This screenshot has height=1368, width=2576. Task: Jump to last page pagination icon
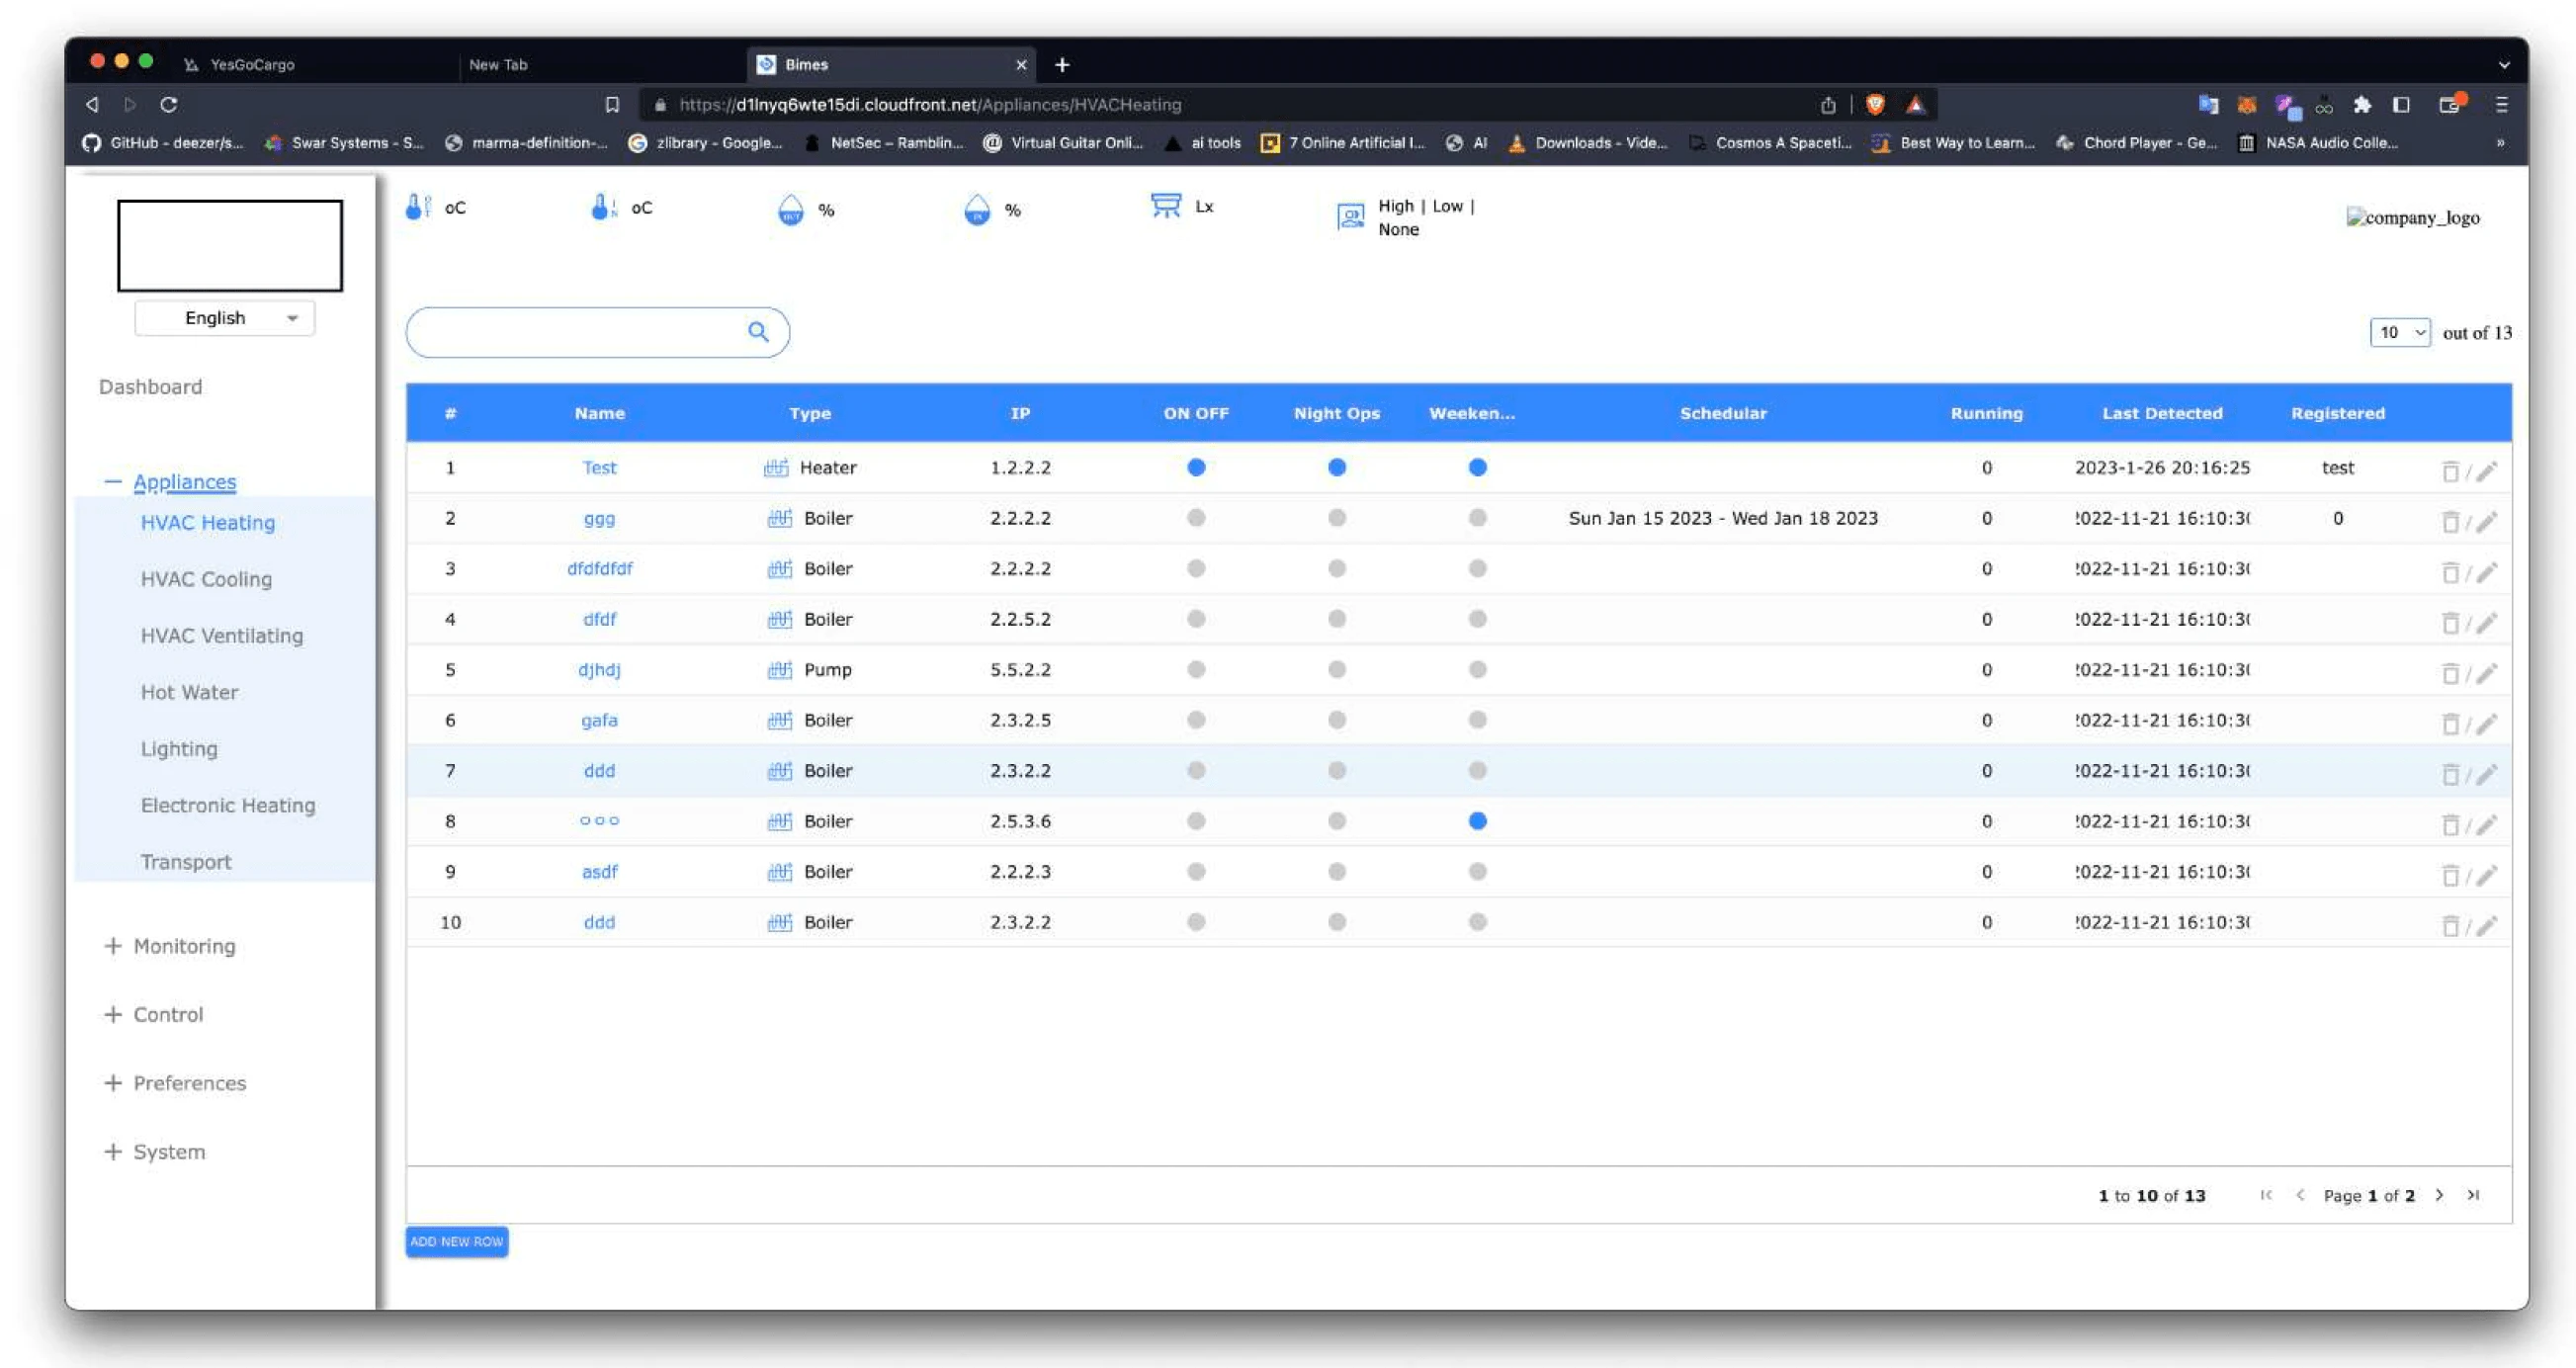(x=2473, y=1195)
